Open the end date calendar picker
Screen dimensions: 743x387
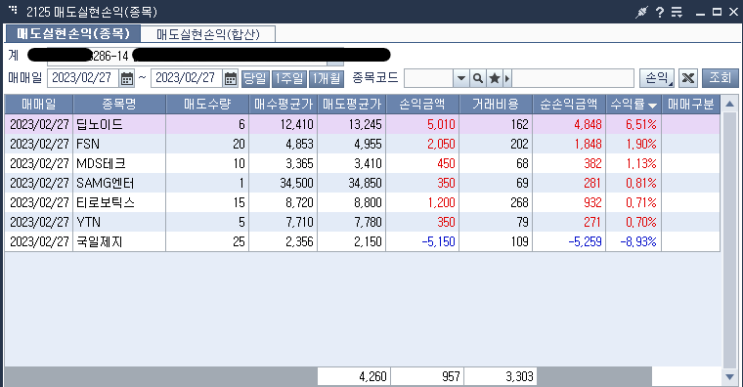(x=230, y=78)
